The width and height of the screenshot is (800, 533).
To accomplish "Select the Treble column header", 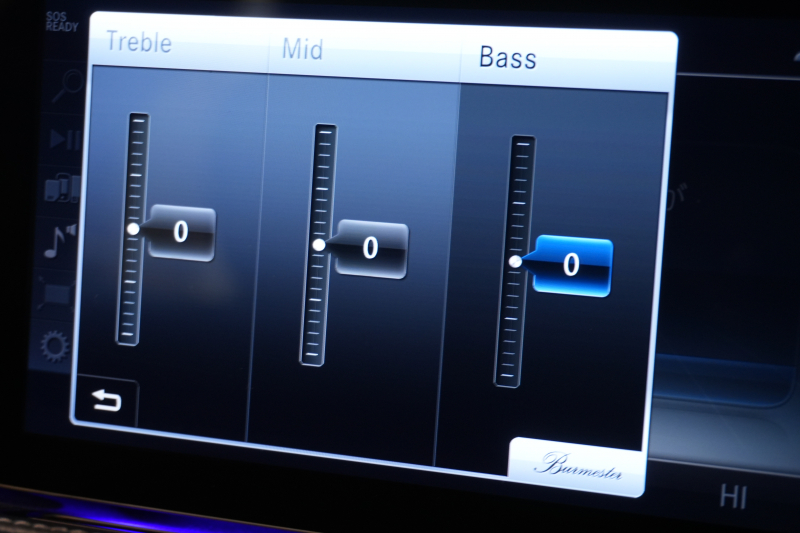I will tap(138, 42).
